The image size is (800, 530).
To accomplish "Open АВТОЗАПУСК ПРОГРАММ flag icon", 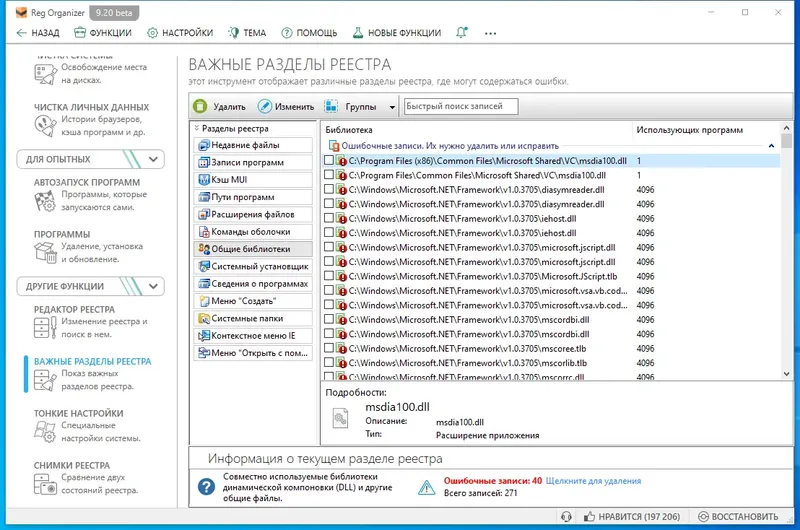I will tap(45, 201).
